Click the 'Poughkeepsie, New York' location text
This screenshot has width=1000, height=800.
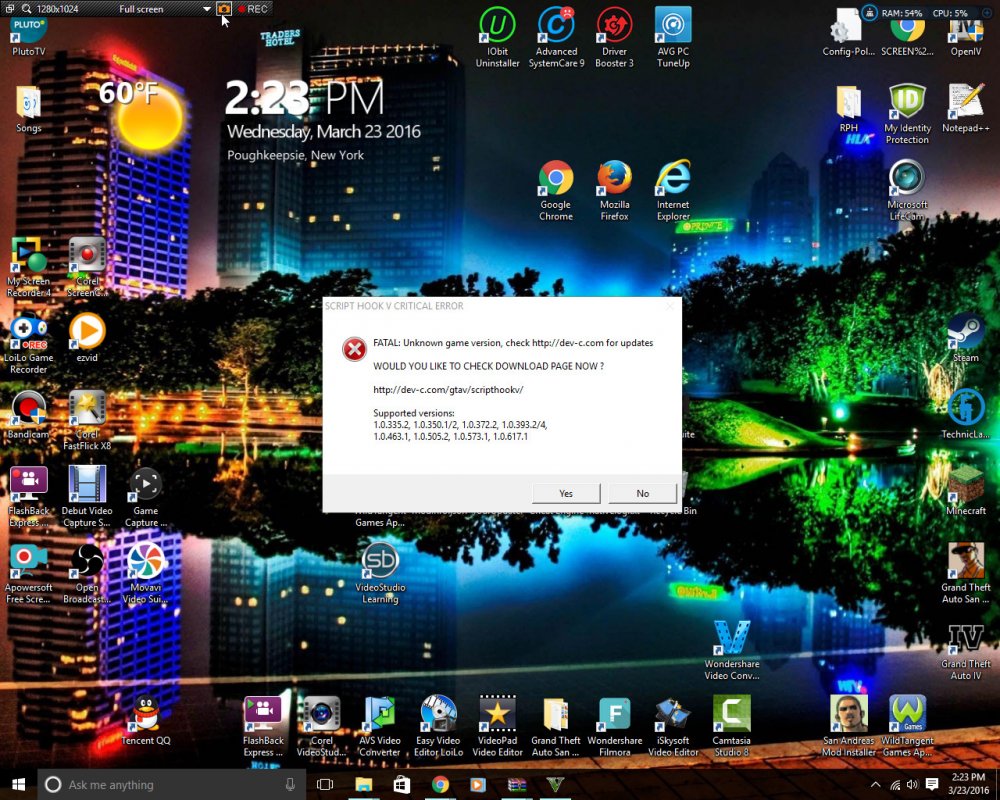pyautogui.click(x=295, y=155)
